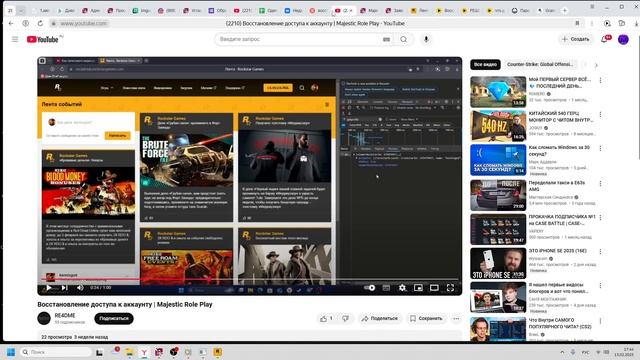
Task: Open the Windows Start menu
Action: point(11,352)
